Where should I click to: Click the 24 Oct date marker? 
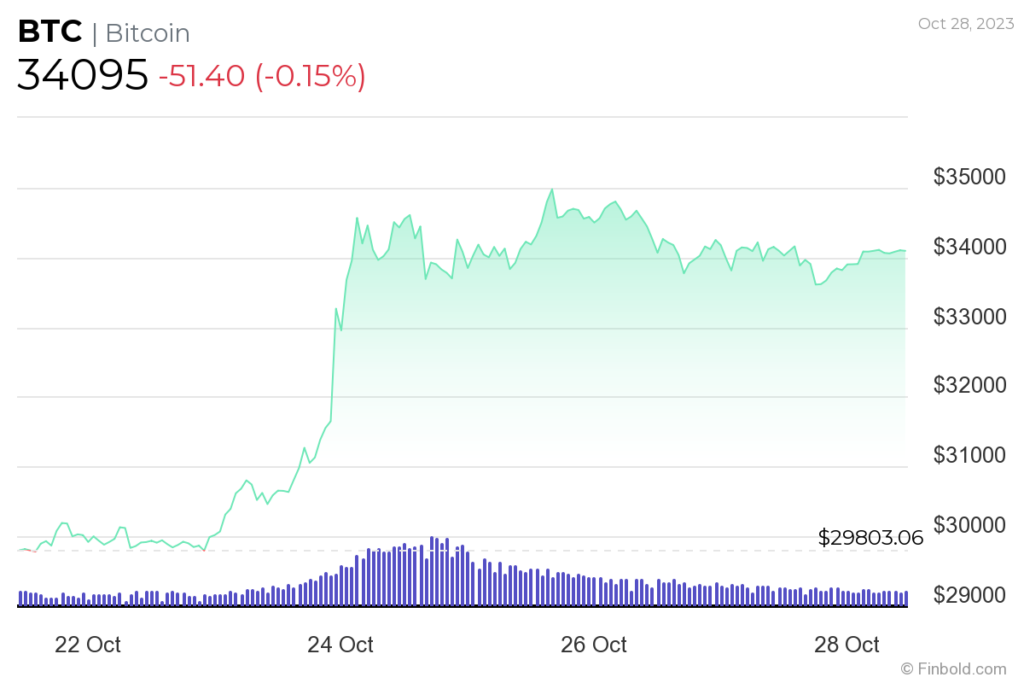pos(341,644)
